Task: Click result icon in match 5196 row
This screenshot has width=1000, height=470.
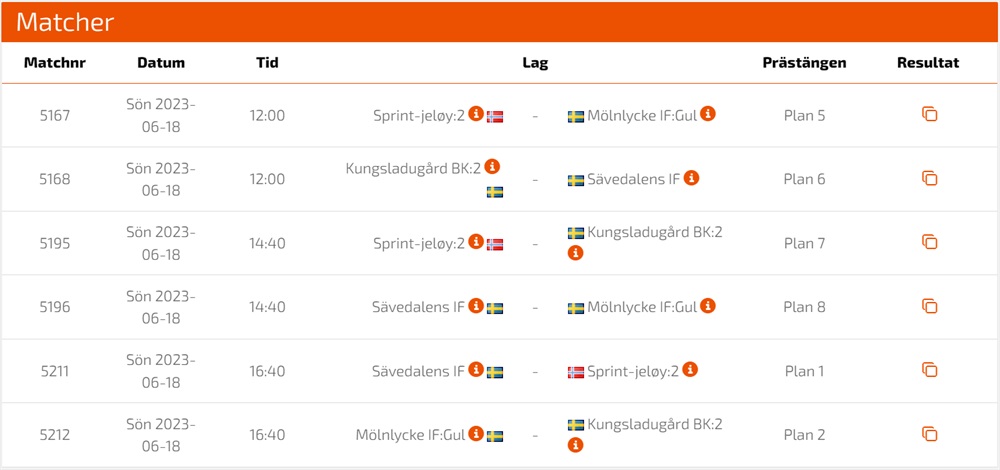Action: 929,307
